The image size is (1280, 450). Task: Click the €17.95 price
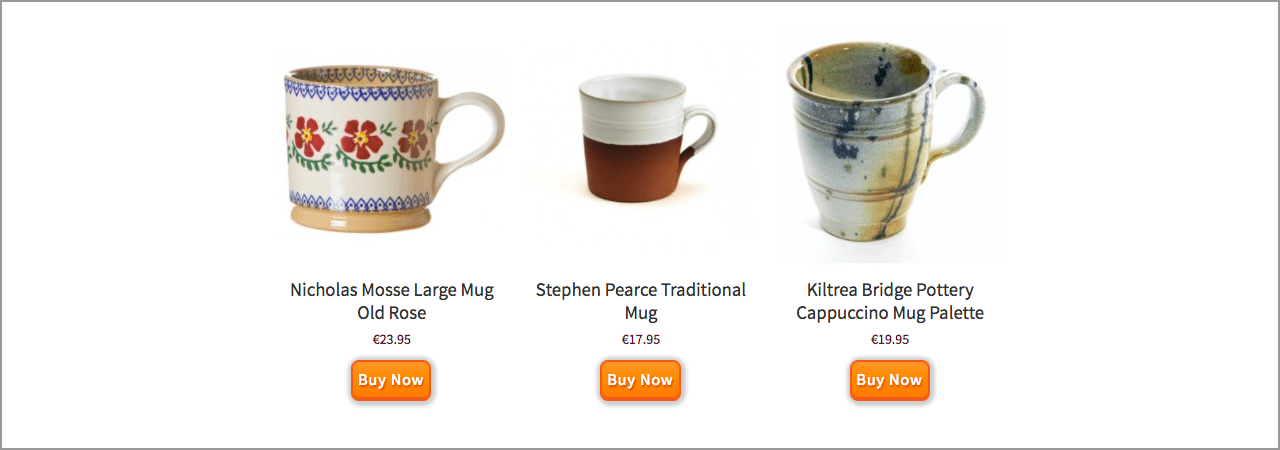pos(641,339)
